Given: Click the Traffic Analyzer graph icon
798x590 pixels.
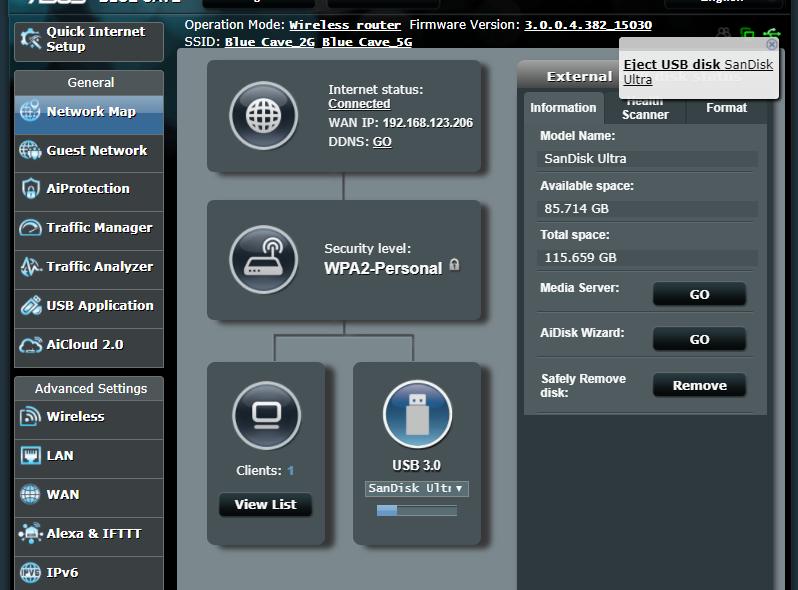Looking at the screenshot, I should click(x=30, y=266).
